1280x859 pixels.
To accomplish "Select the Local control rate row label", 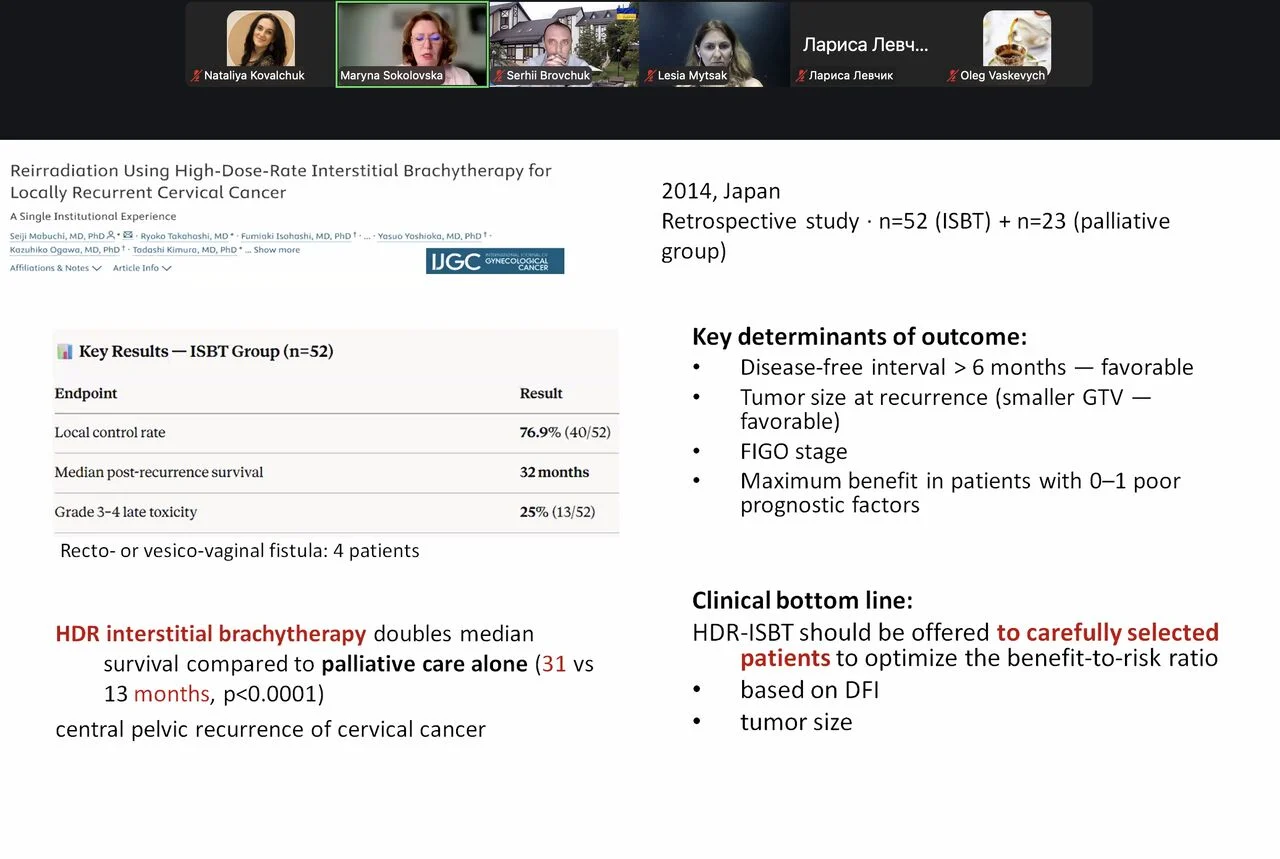I will point(110,433).
